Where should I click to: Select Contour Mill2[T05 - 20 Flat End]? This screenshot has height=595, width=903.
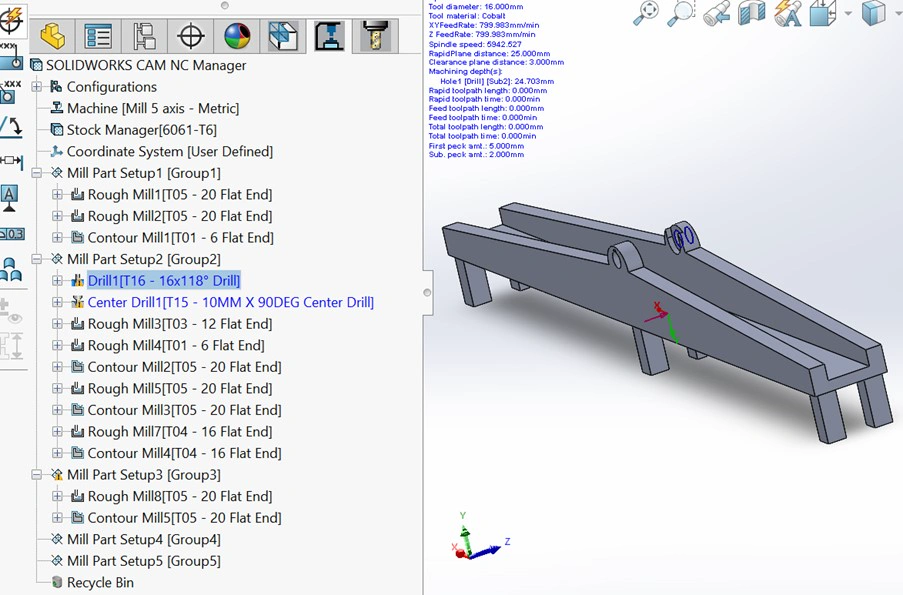pos(184,367)
